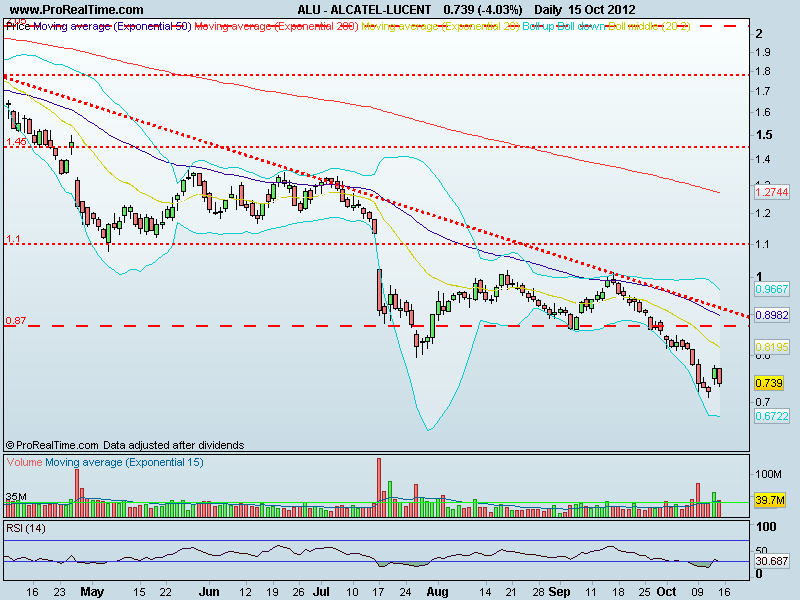
Task: Click the 35M volume level label
Action: 16,497
